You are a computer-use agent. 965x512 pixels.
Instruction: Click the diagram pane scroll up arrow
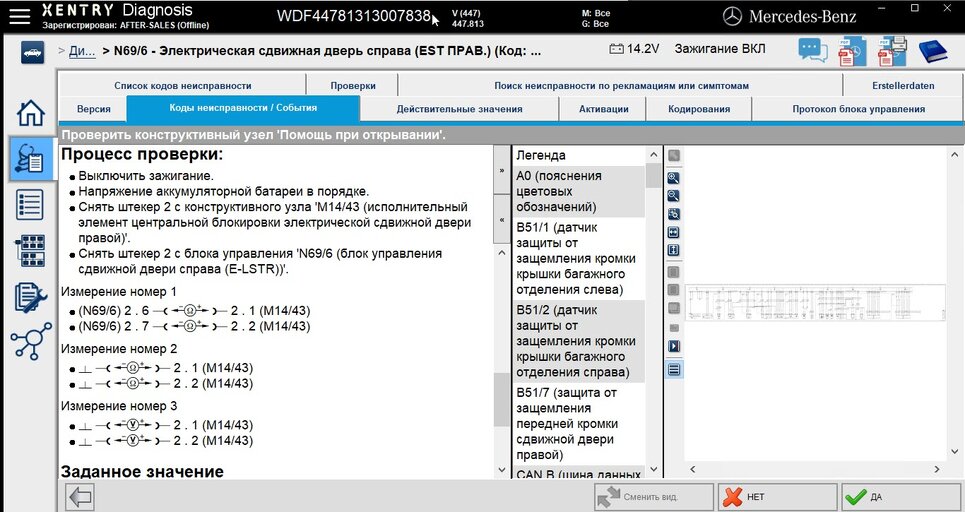point(955,154)
